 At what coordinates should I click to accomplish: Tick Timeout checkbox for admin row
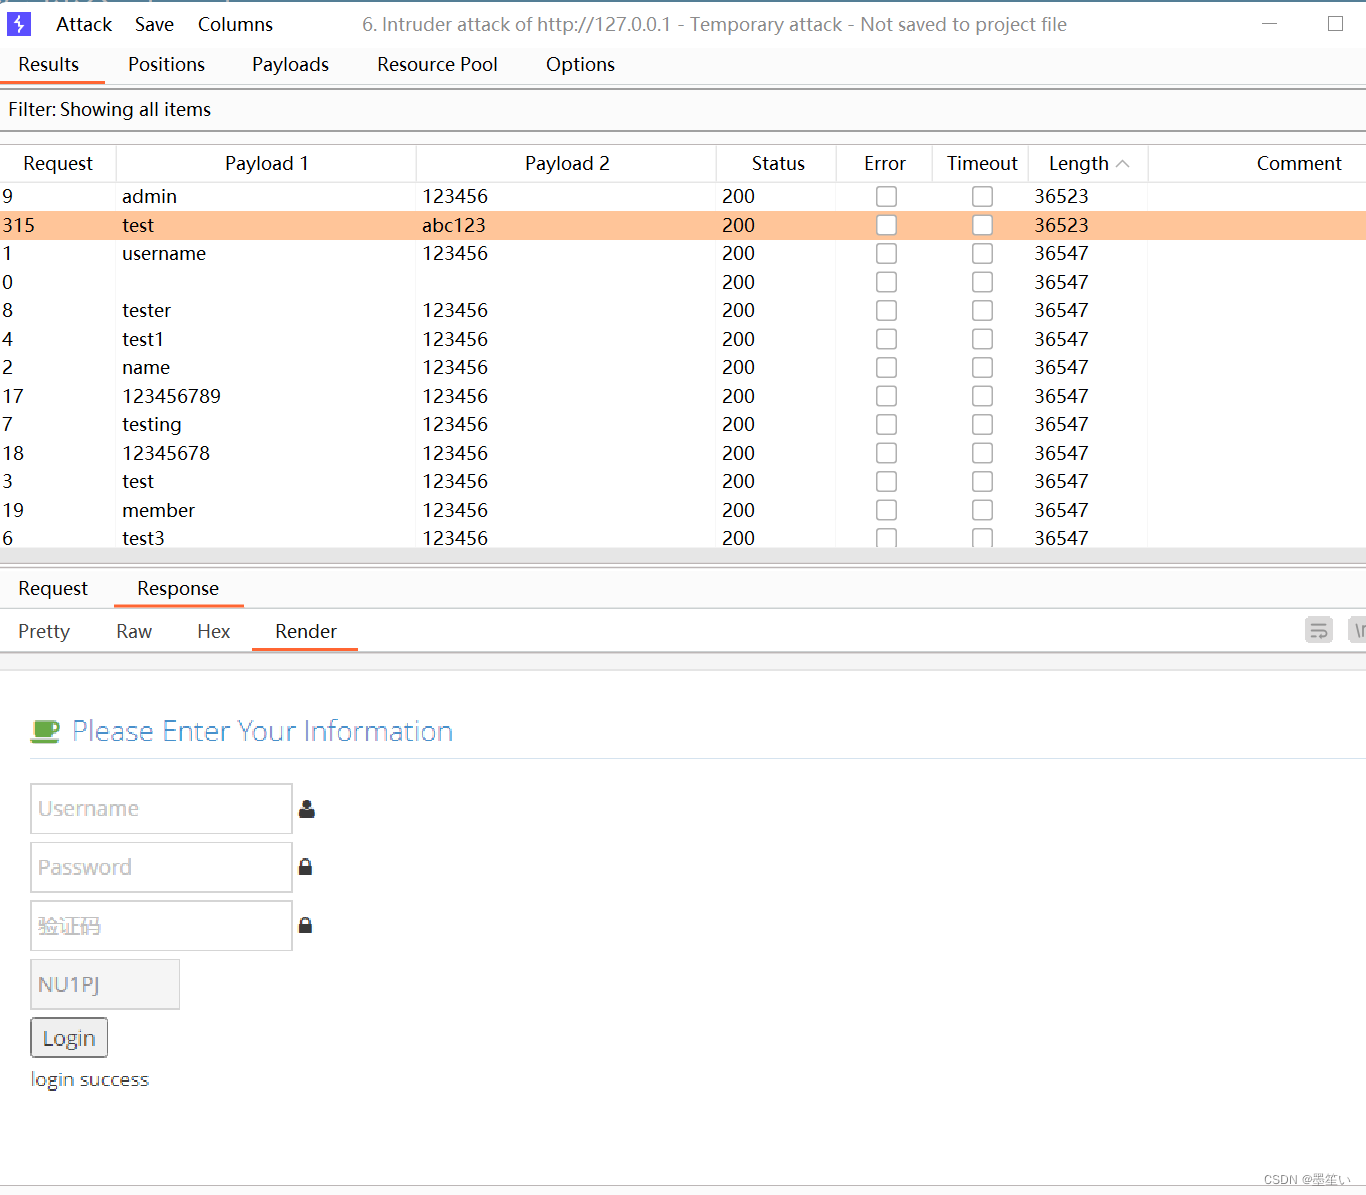click(983, 197)
